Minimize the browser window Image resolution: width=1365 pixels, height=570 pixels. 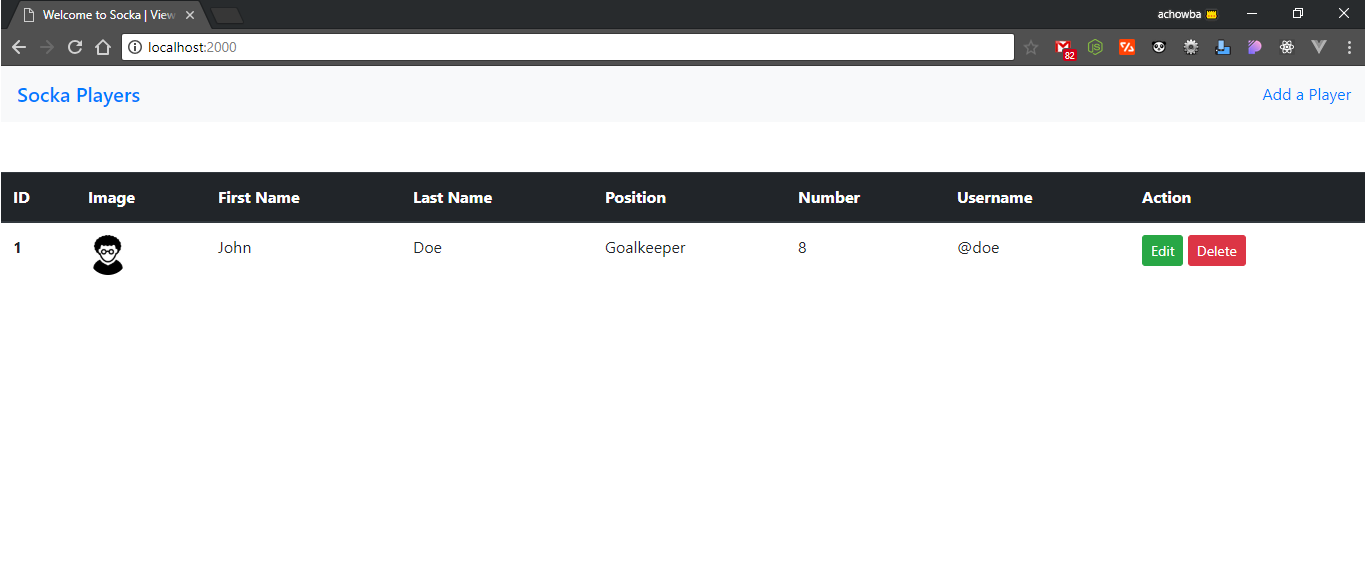[x=1251, y=14]
